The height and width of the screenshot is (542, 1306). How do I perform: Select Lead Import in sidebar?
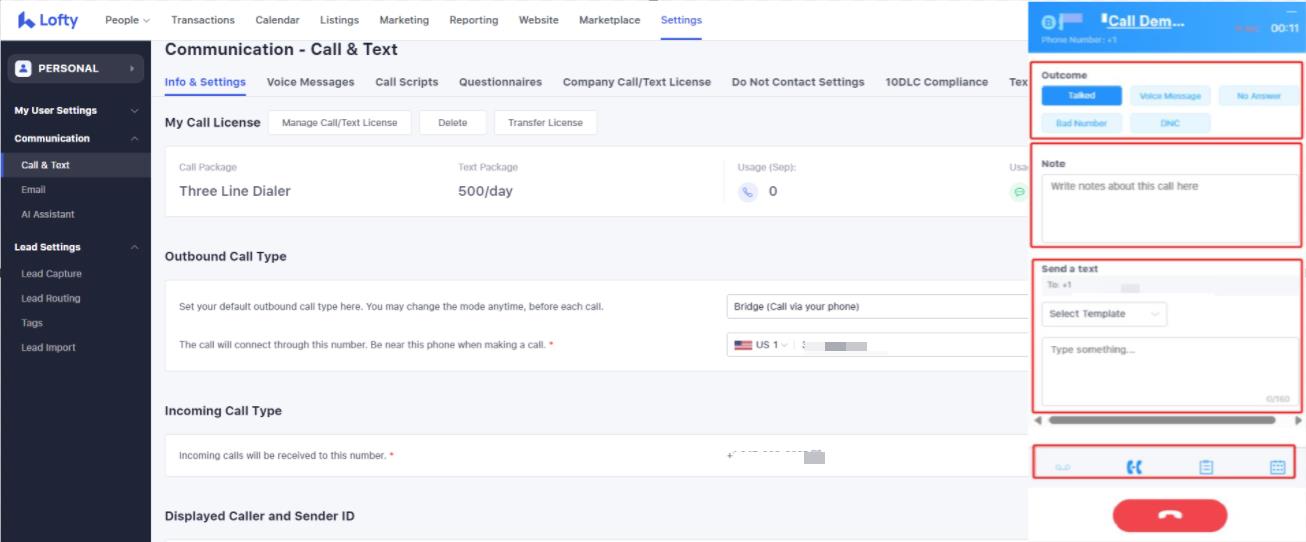[x=48, y=348]
